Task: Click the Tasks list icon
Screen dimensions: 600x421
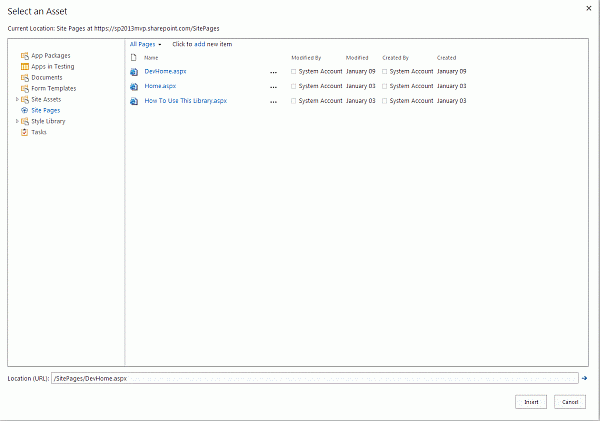Action: [x=24, y=132]
